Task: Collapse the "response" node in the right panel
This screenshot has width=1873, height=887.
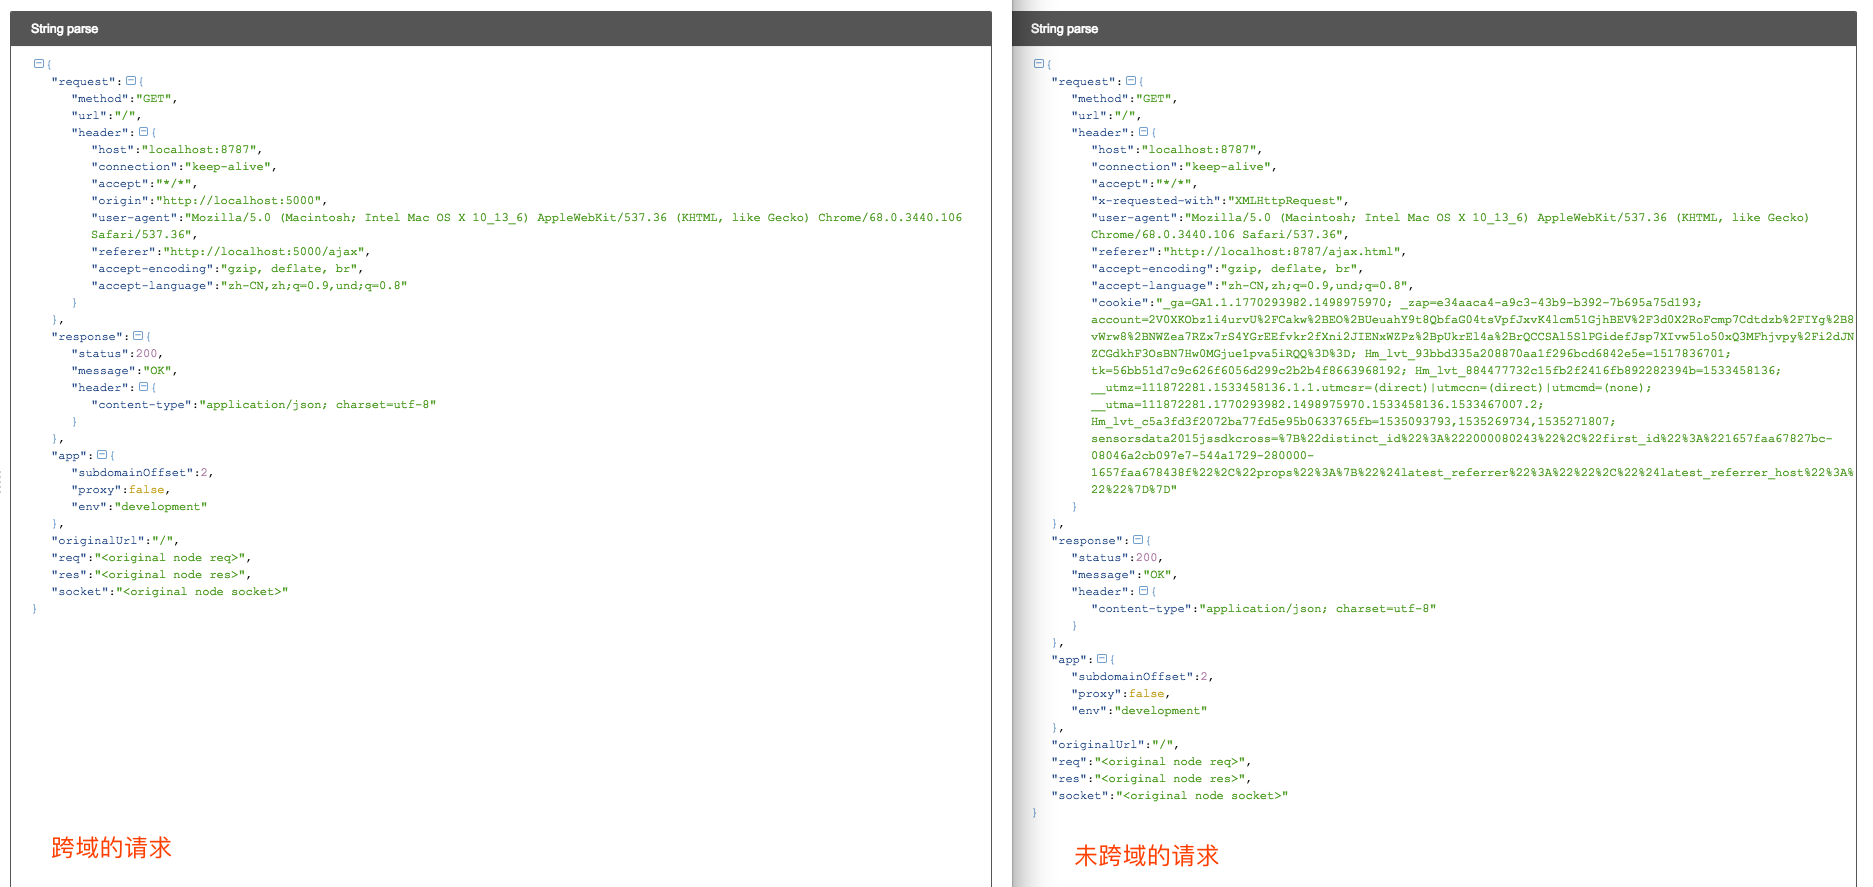Action: tap(1138, 540)
